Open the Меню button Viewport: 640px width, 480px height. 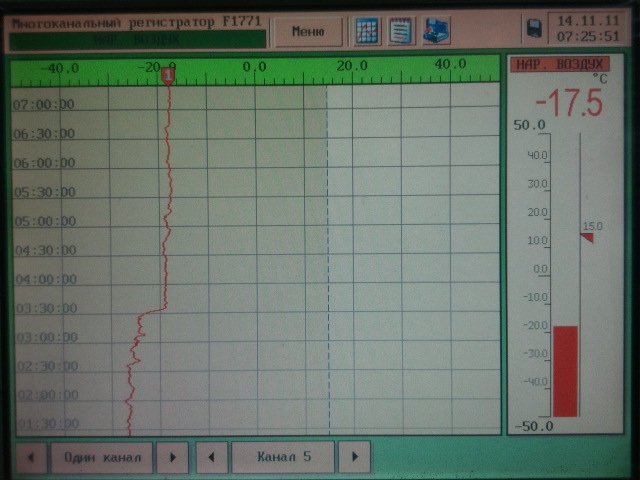pyautogui.click(x=307, y=31)
